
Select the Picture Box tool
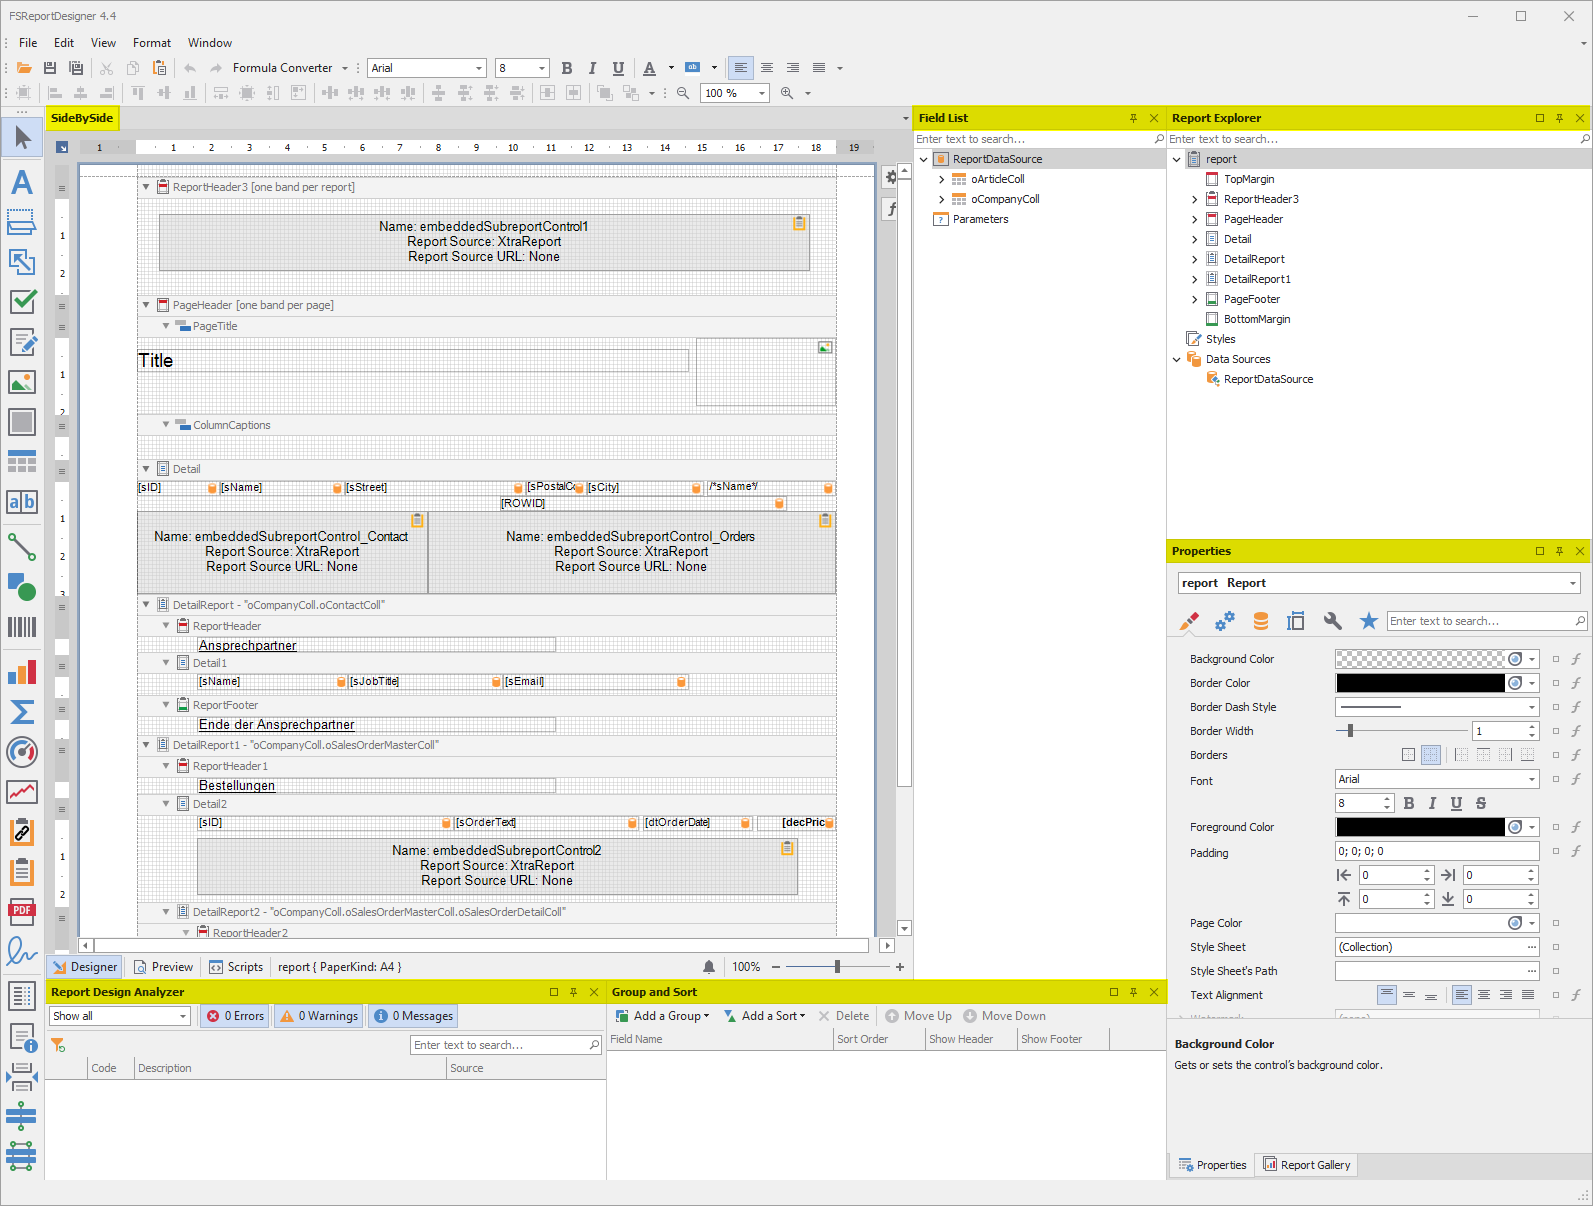22,382
